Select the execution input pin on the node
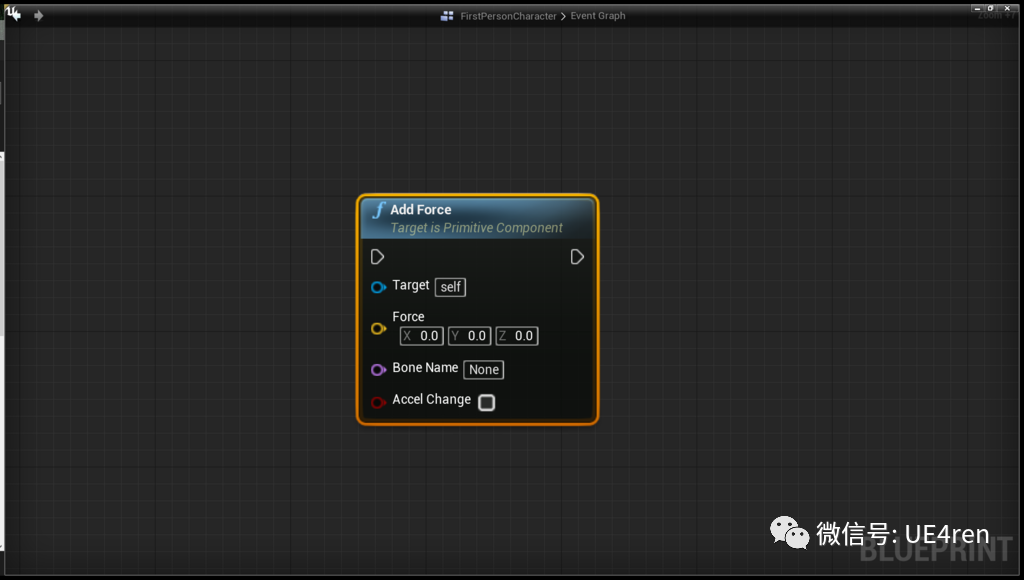 [378, 256]
